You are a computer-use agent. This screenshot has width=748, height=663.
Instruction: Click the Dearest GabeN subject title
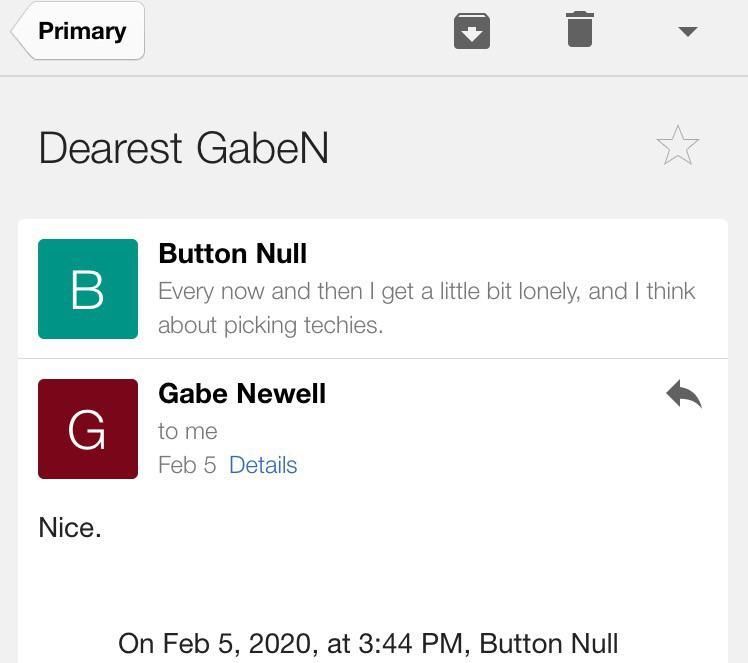[183, 149]
